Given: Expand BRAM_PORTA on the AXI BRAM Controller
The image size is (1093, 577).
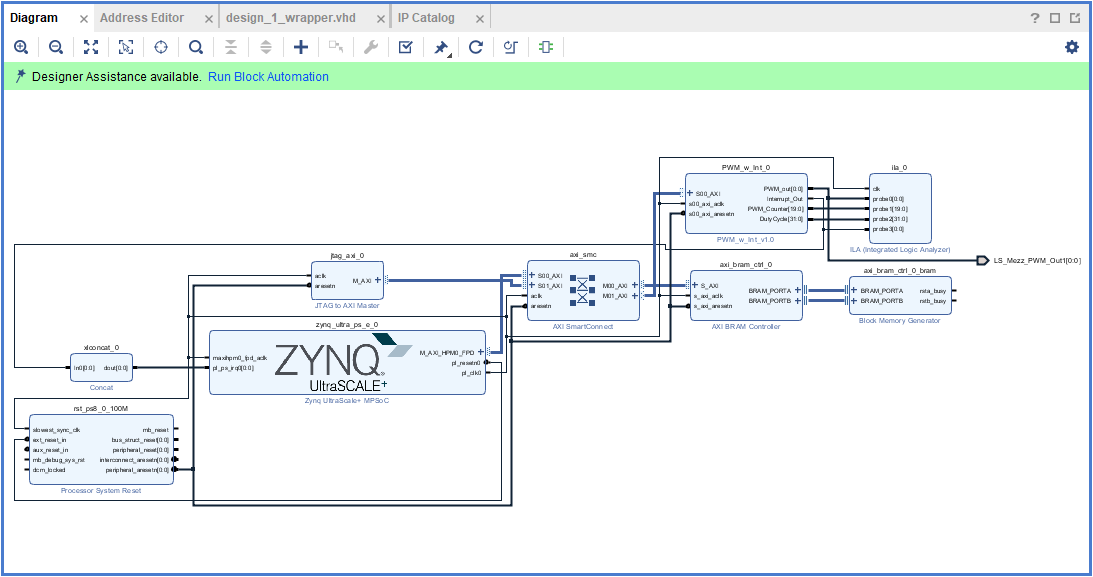Looking at the screenshot, I should pyautogui.click(x=798, y=291).
